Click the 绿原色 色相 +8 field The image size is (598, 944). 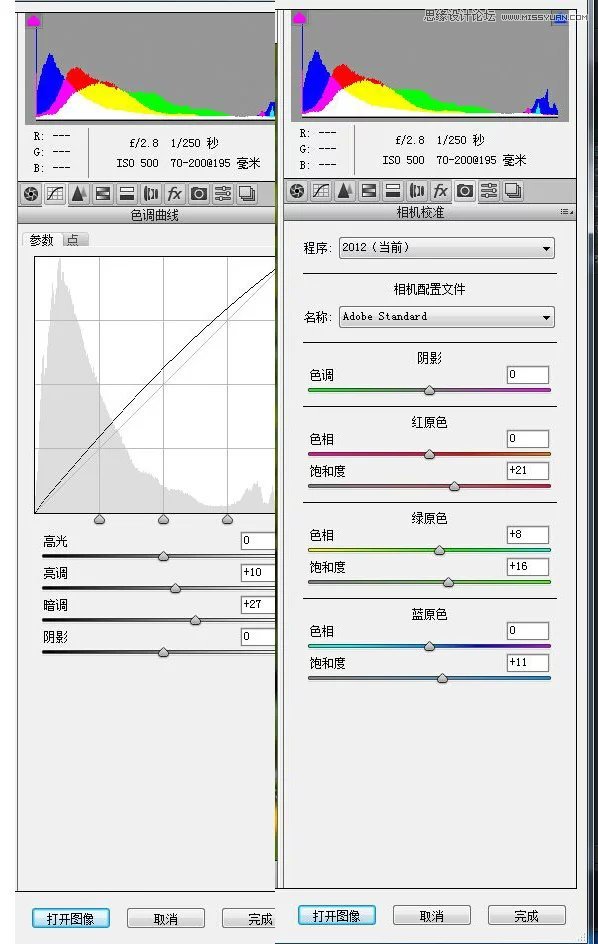528,535
